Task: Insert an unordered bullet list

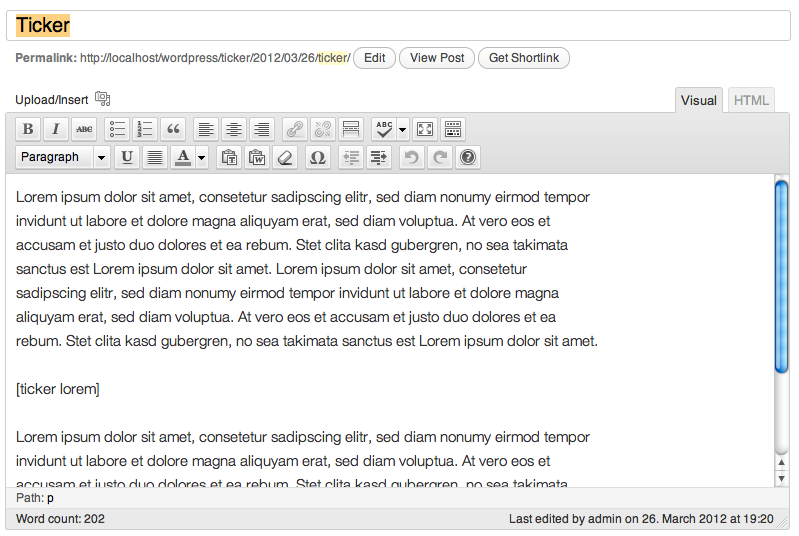Action: pyautogui.click(x=117, y=129)
